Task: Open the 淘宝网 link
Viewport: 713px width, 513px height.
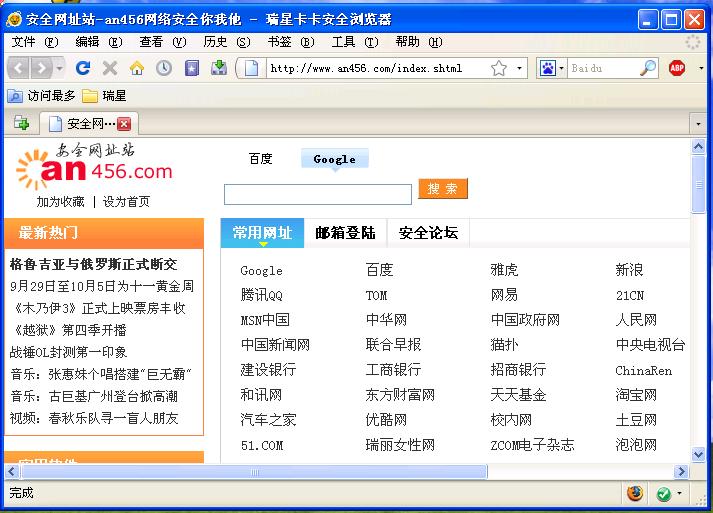Action: [x=636, y=395]
